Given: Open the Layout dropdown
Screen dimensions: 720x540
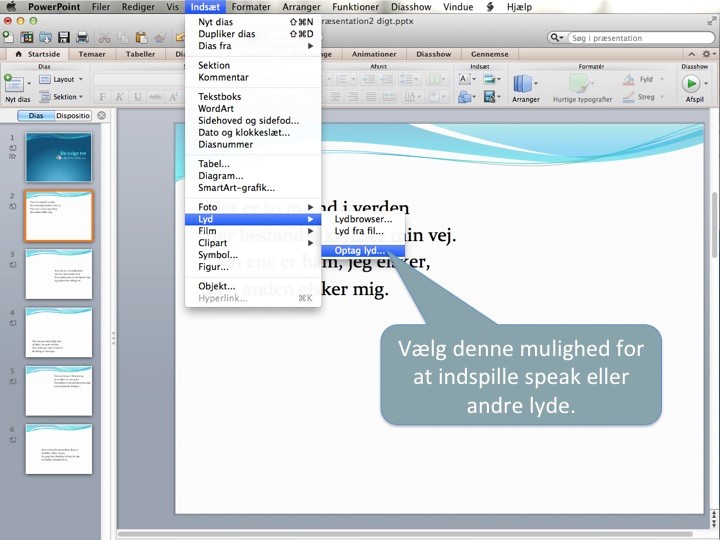Looking at the screenshot, I should click(x=61, y=79).
